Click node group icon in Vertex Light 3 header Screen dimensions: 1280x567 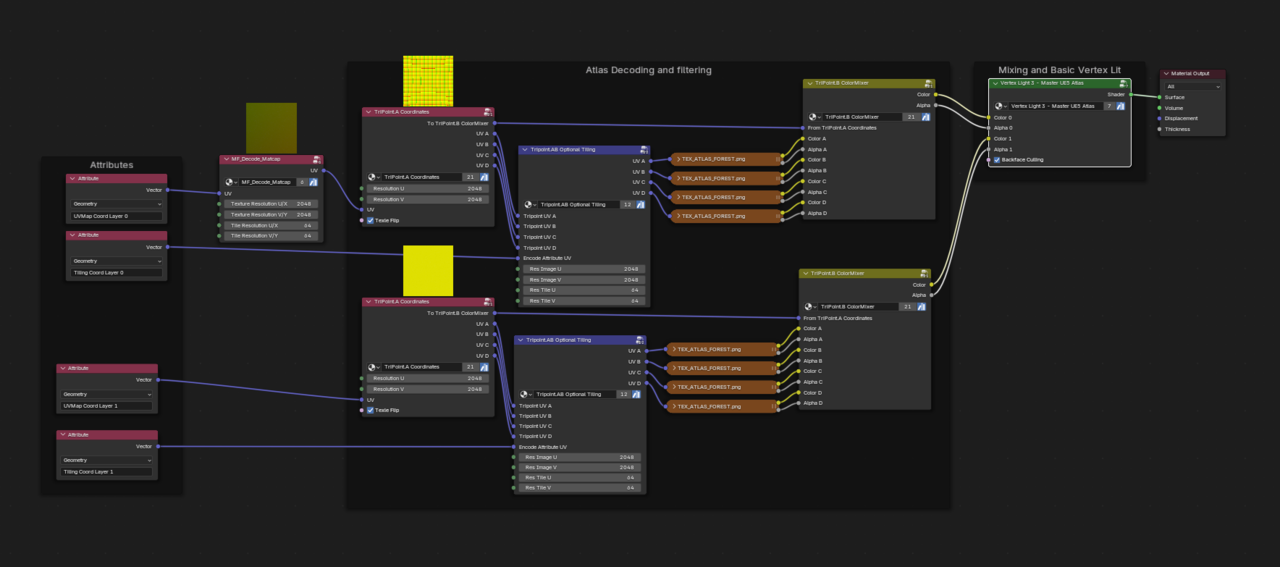pos(1124,83)
